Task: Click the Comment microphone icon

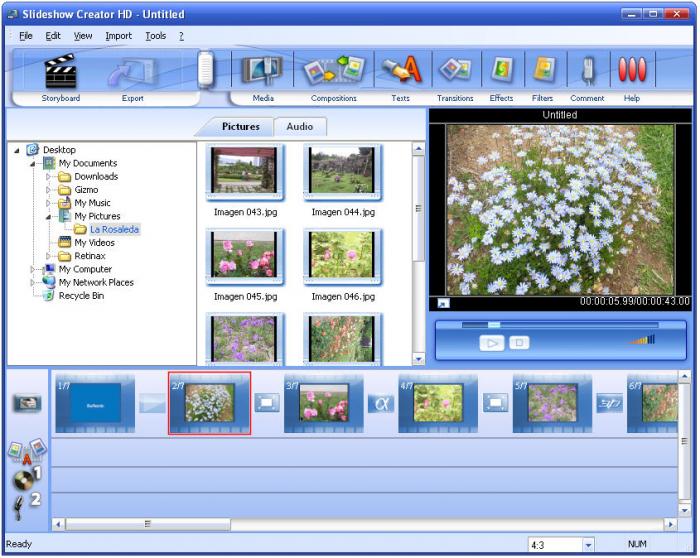Action: click(x=588, y=71)
